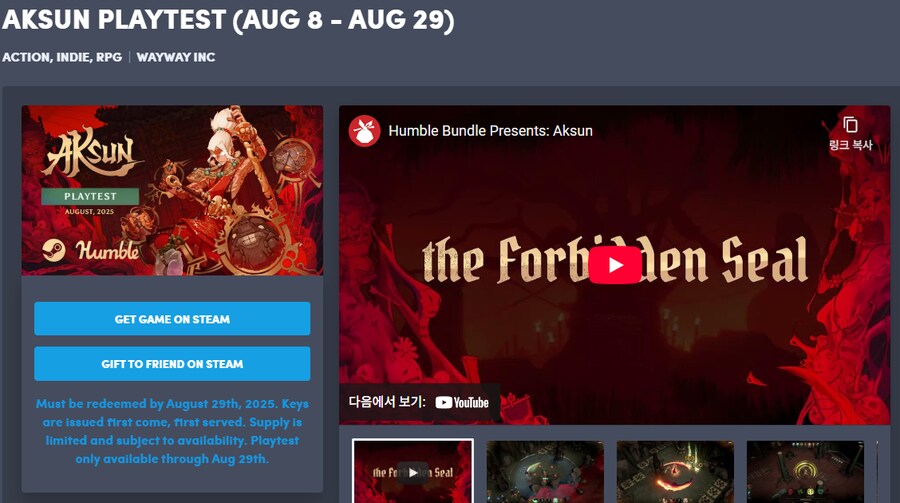Image resolution: width=900 pixels, height=503 pixels.
Task: Open video title Humble Bundle Presents: Aksun
Action: click(490, 131)
